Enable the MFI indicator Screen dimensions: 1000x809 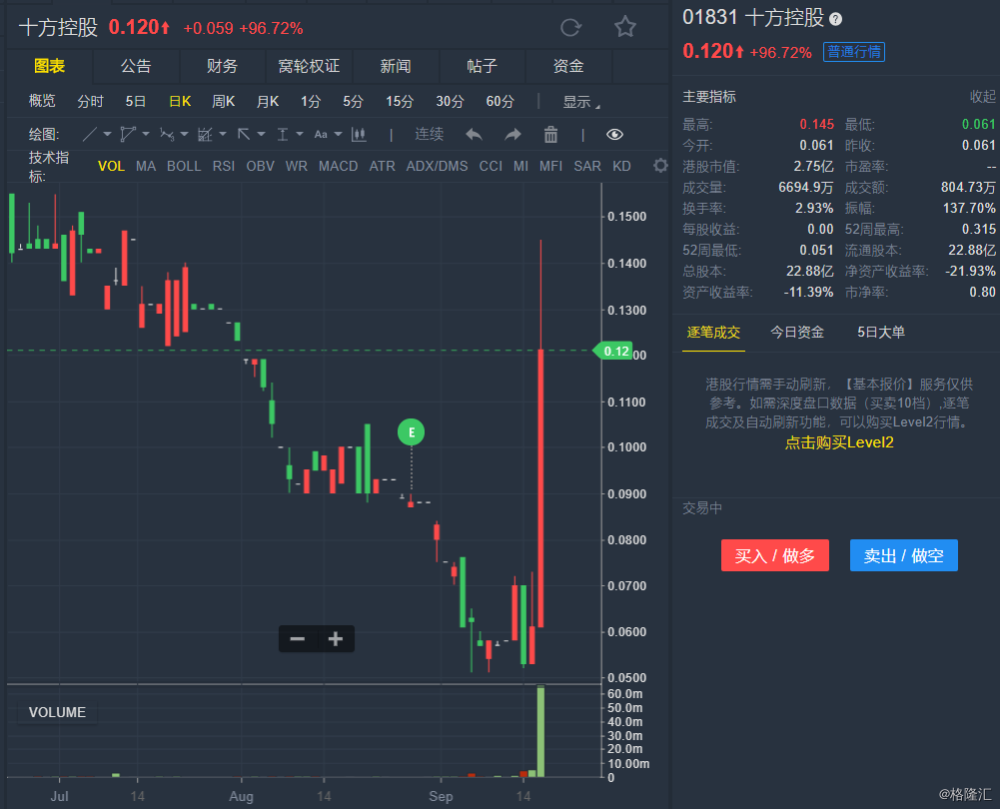pos(551,166)
